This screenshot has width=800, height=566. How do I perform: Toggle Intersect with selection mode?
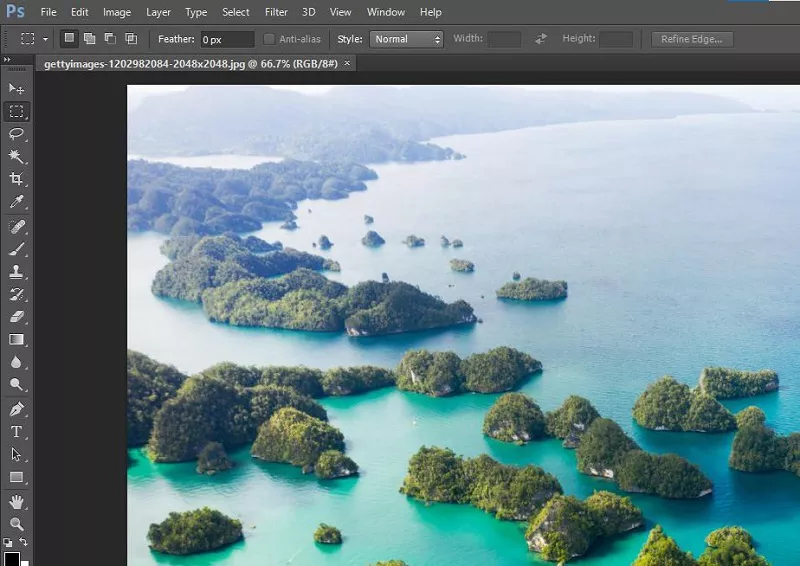(131, 39)
